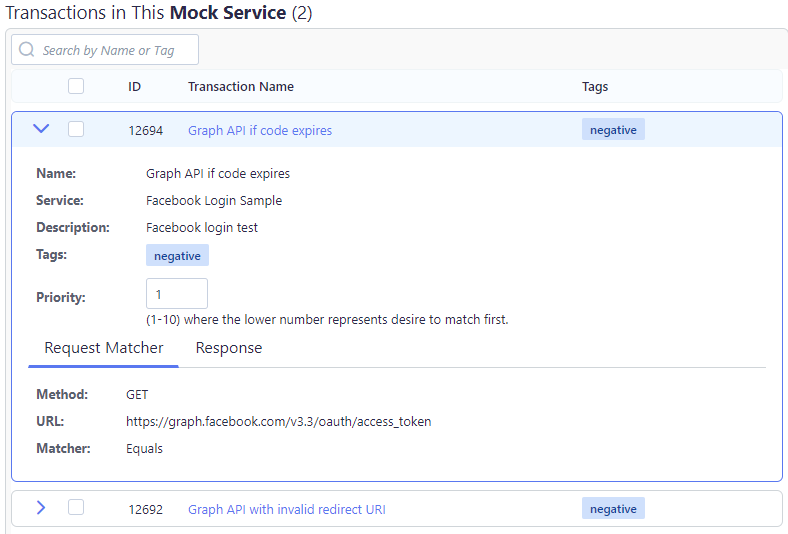This screenshot has height=534, width=788.
Task: Click the negative tag in row 12694
Action: coord(613,130)
